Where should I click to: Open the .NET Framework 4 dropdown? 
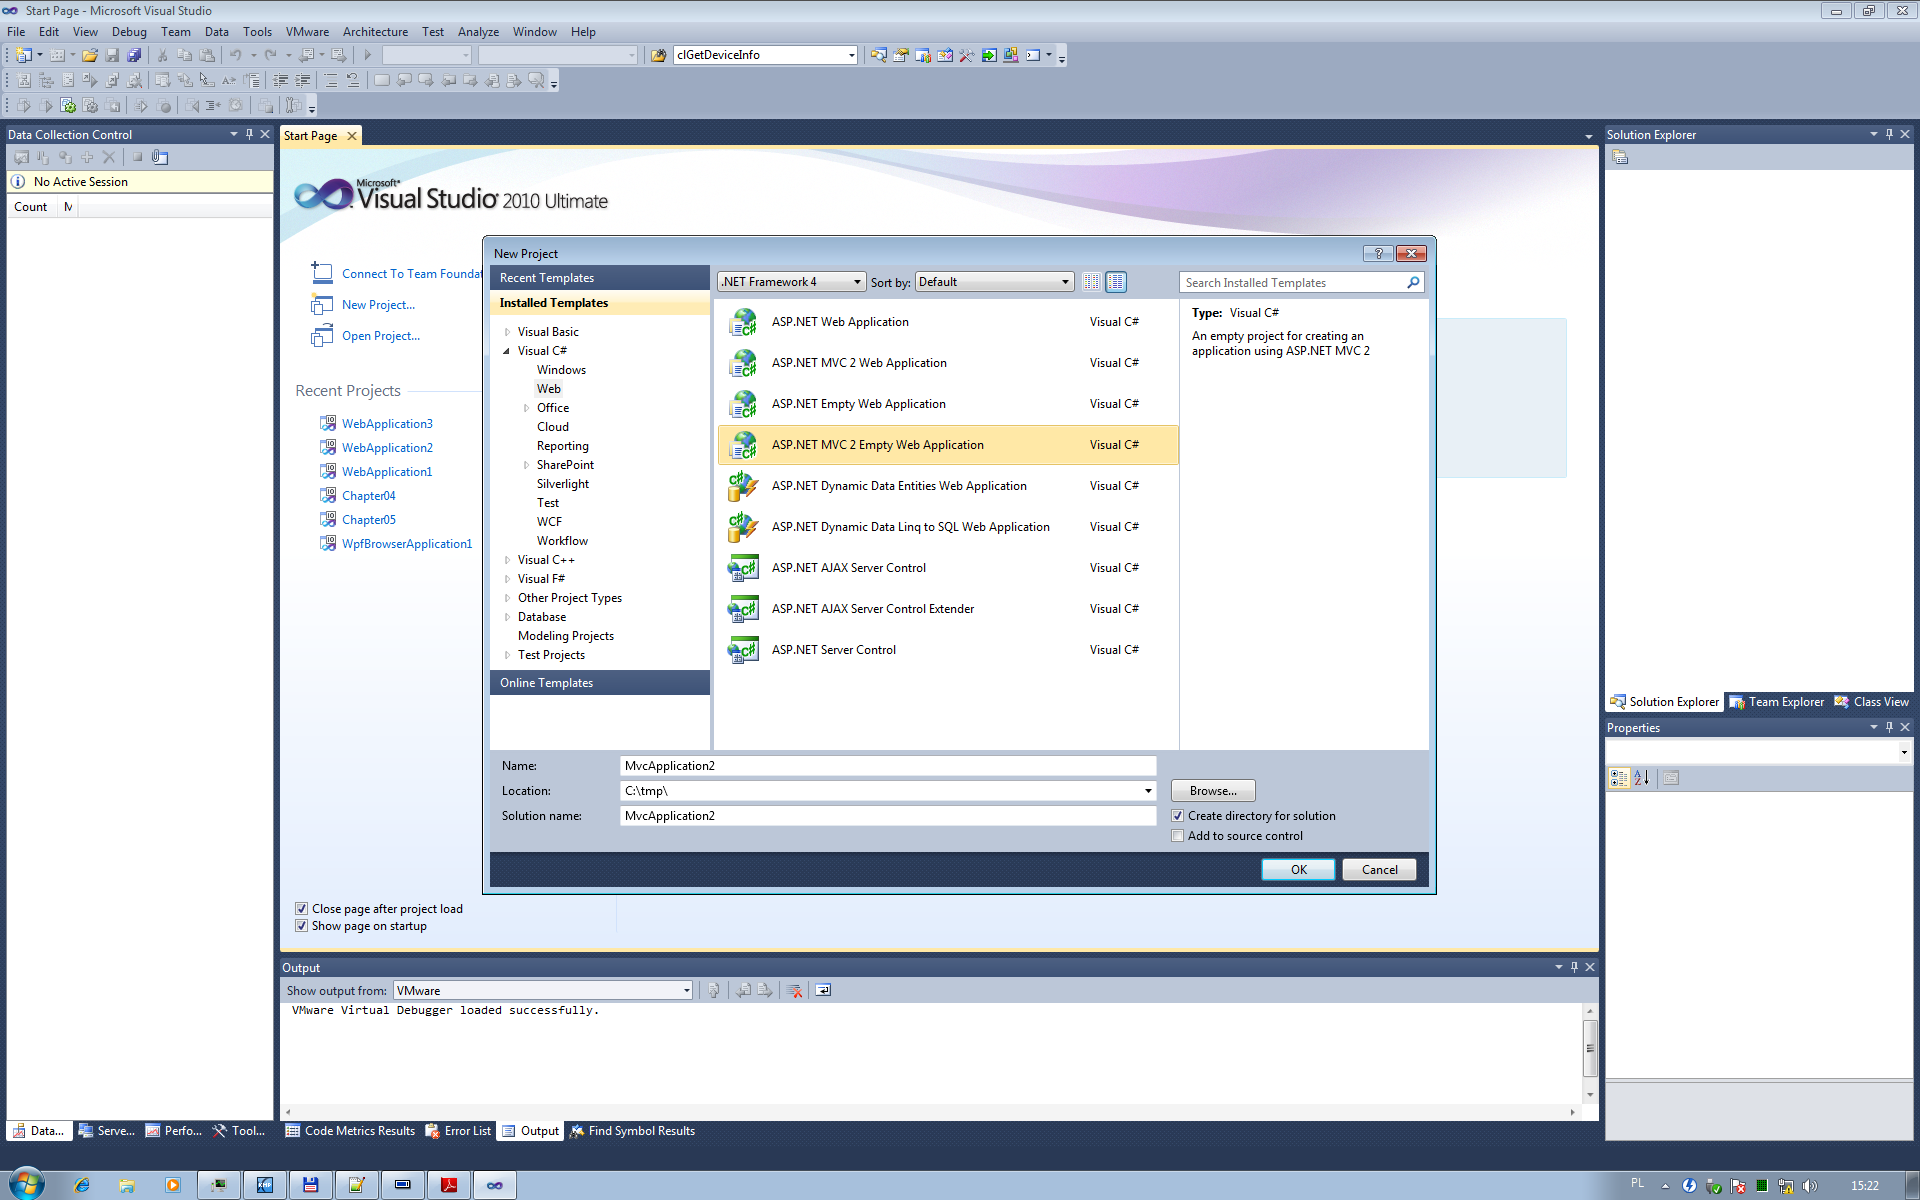[x=791, y=282]
